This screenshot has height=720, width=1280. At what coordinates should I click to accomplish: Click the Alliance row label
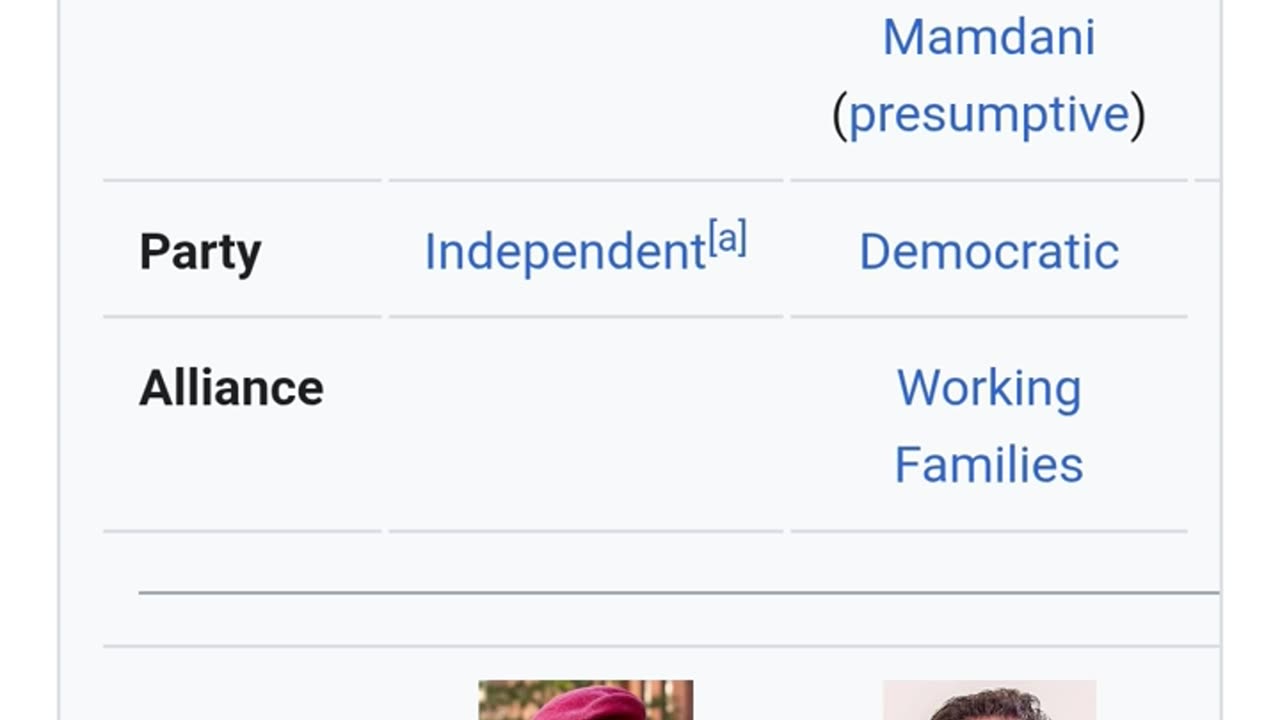231,388
